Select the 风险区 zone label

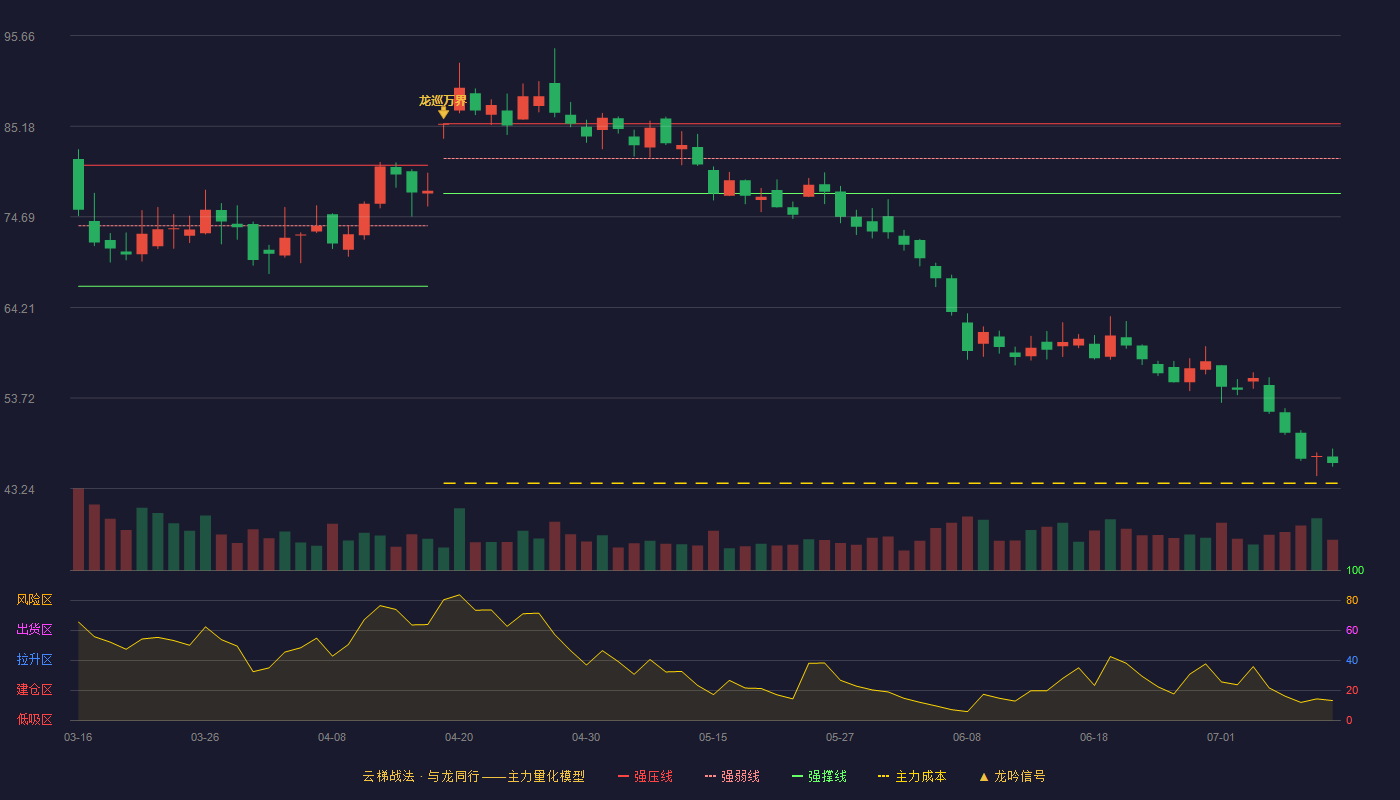pos(34,600)
